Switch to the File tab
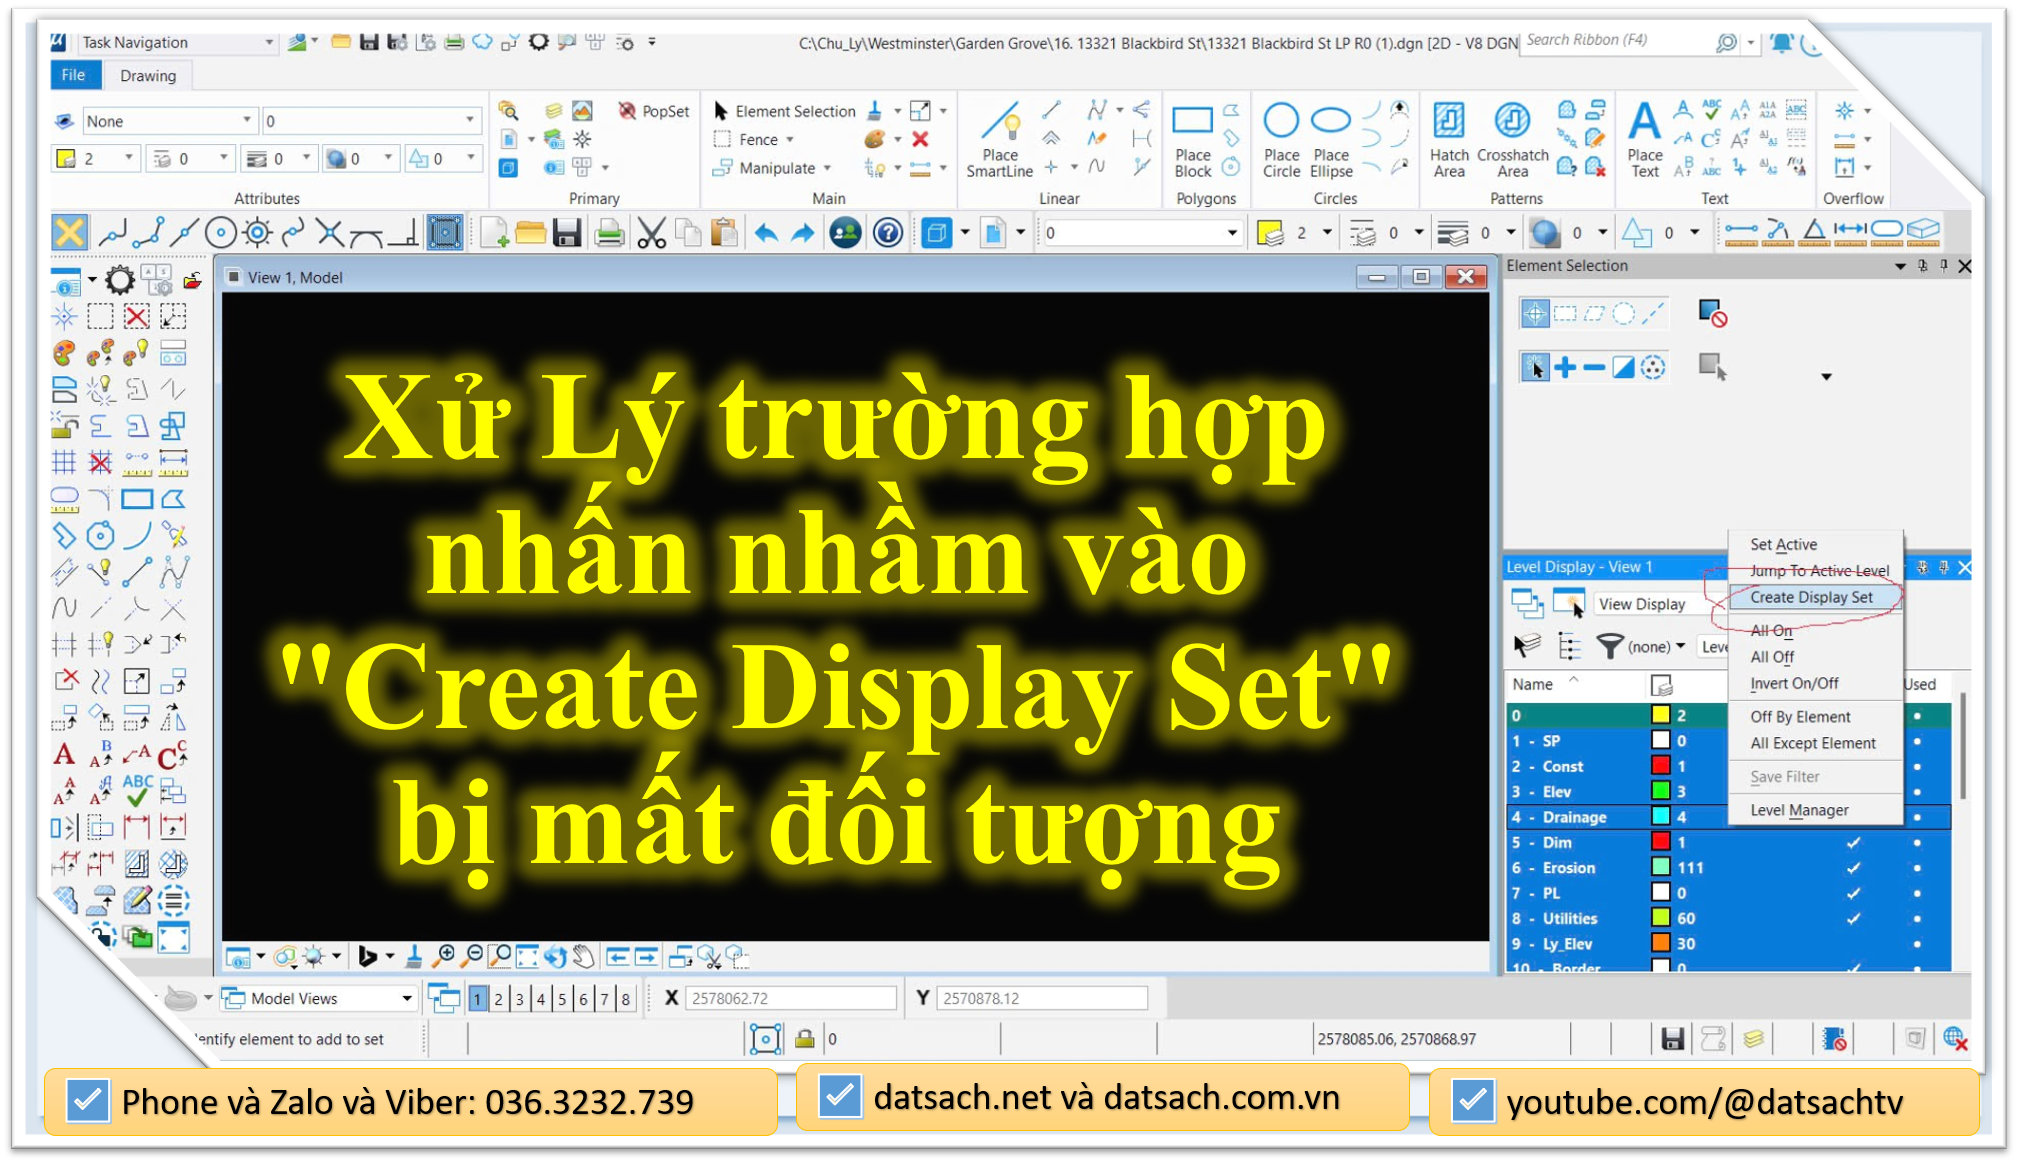 [x=75, y=74]
